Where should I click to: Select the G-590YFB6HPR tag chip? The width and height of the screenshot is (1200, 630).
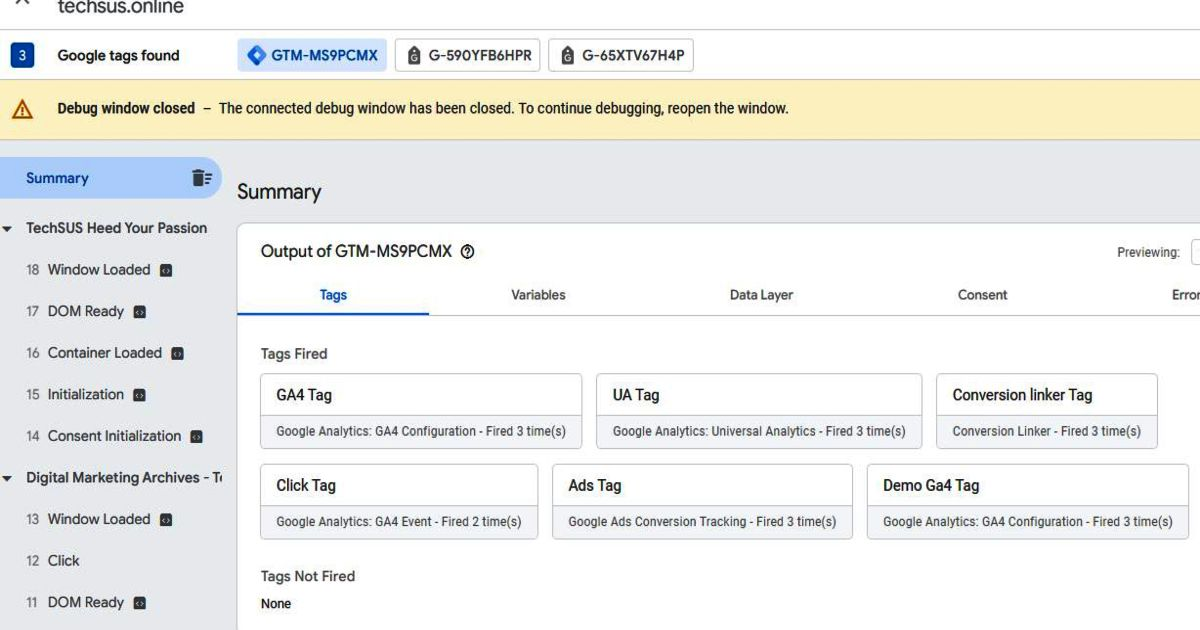point(468,56)
